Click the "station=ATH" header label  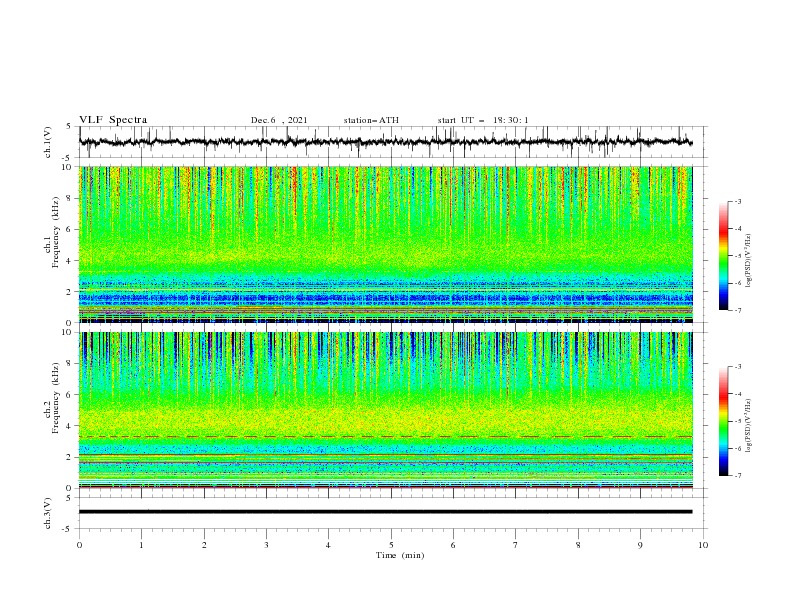pyautogui.click(x=371, y=120)
